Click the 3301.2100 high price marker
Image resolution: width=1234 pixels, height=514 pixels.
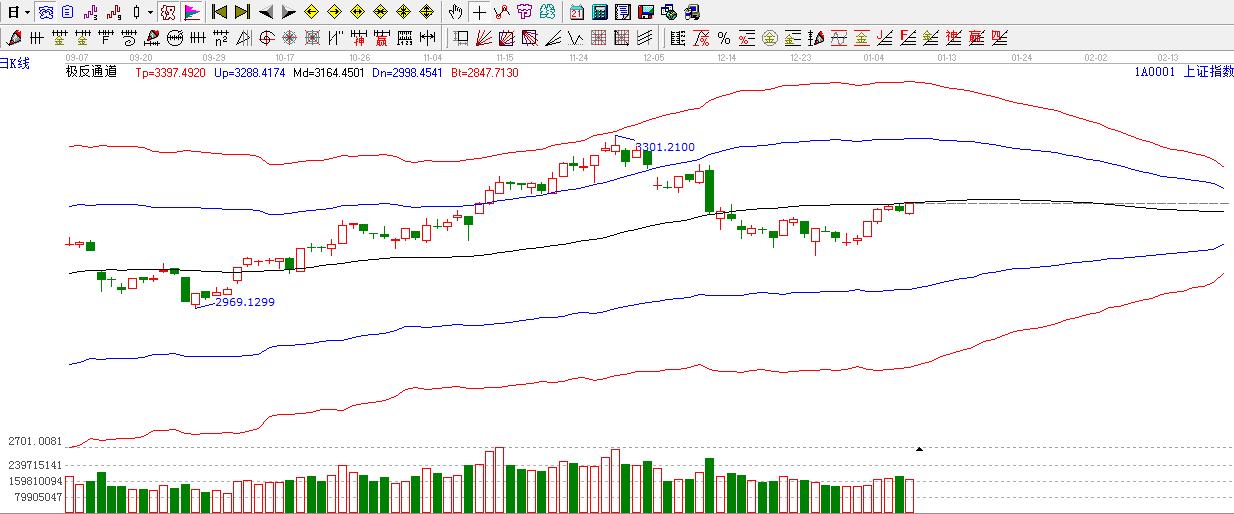click(x=665, y=147)
